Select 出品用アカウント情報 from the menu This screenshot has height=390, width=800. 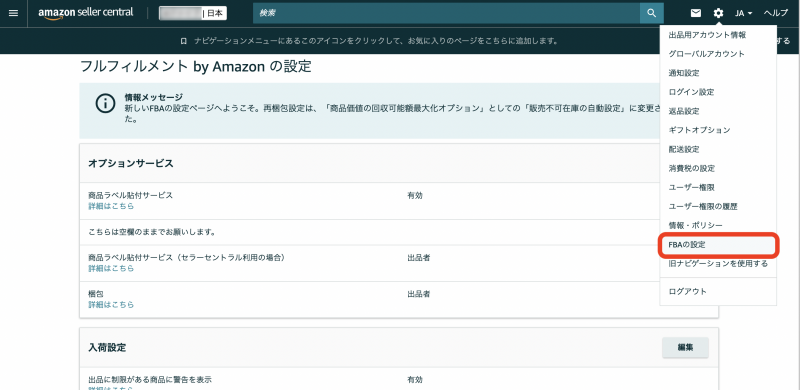[707, 35]
